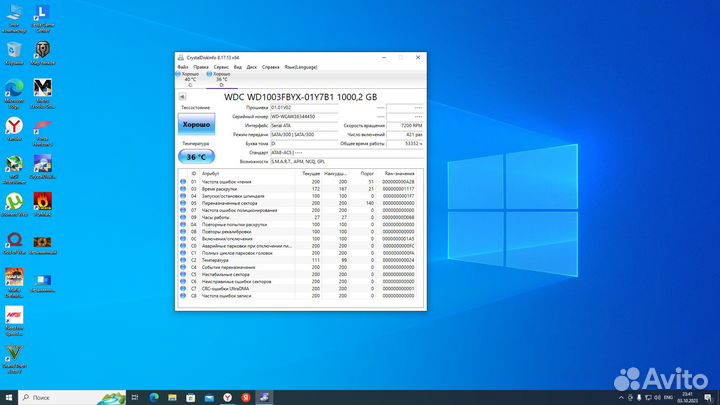The height and width of the screenshot is (405, 720).
Task: Click the blue Хорошо health status button
Action: click(x=196, y=124)
